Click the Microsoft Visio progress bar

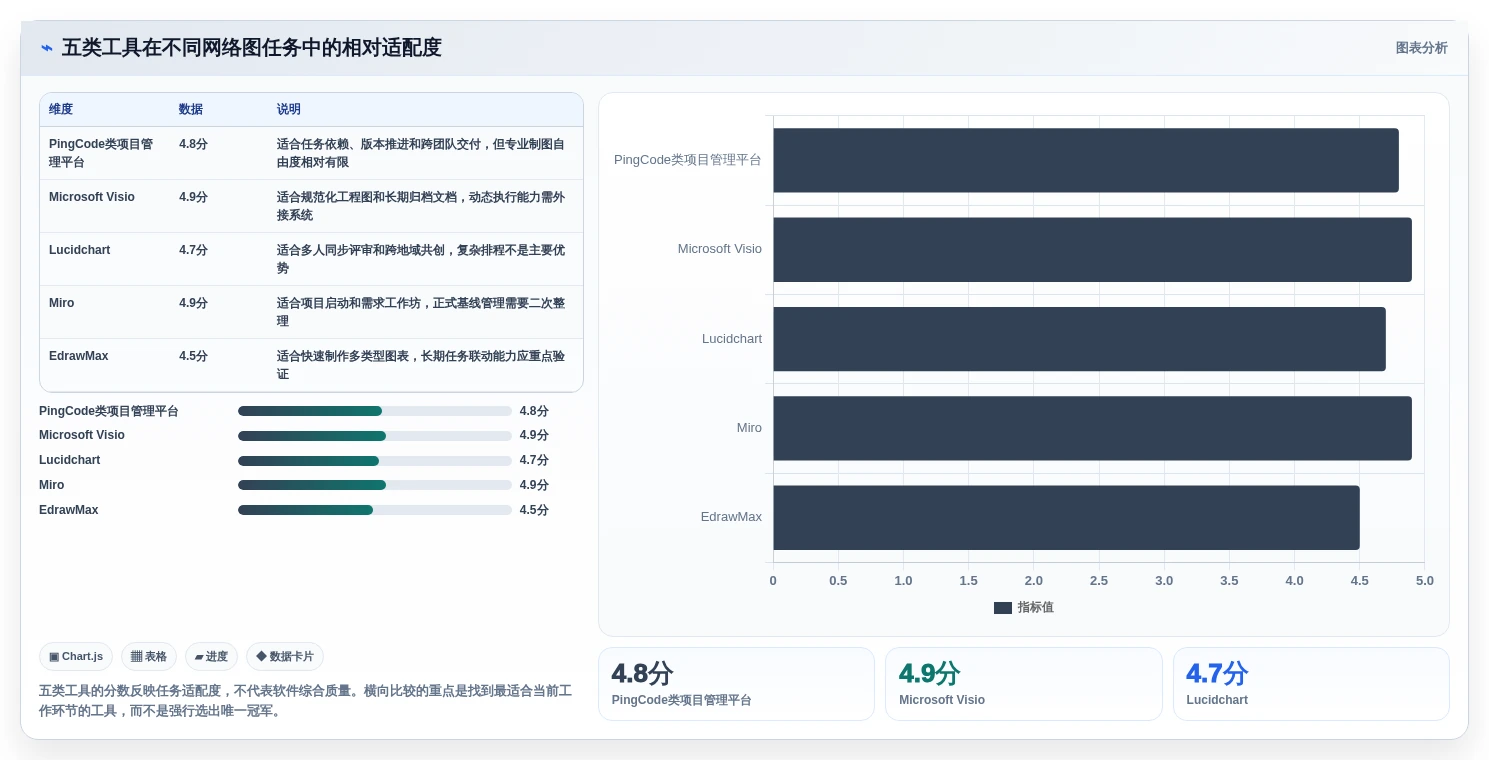click(375, 436)
